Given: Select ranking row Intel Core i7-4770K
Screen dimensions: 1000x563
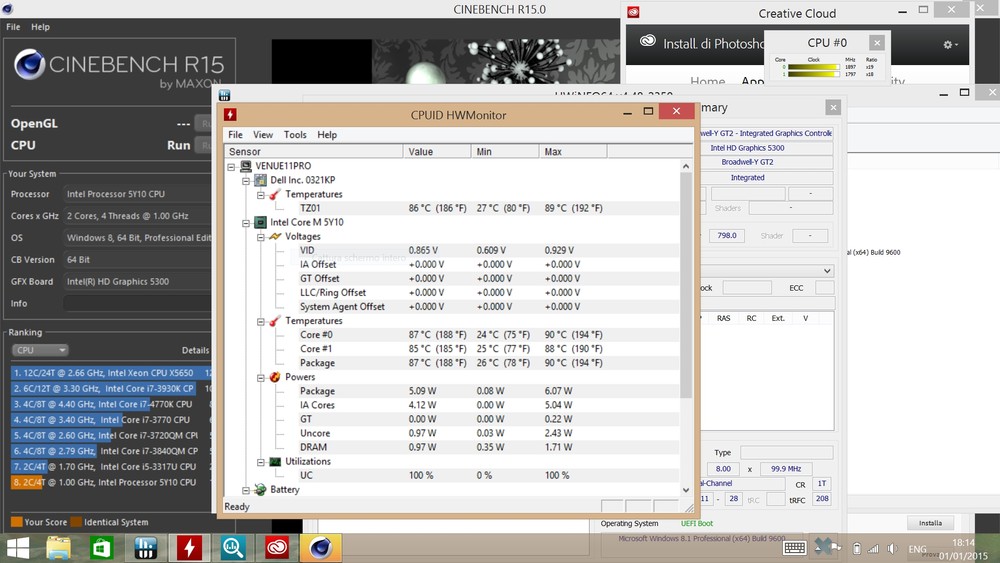Looking at the screenshot, I should click(x=111, y=404).
